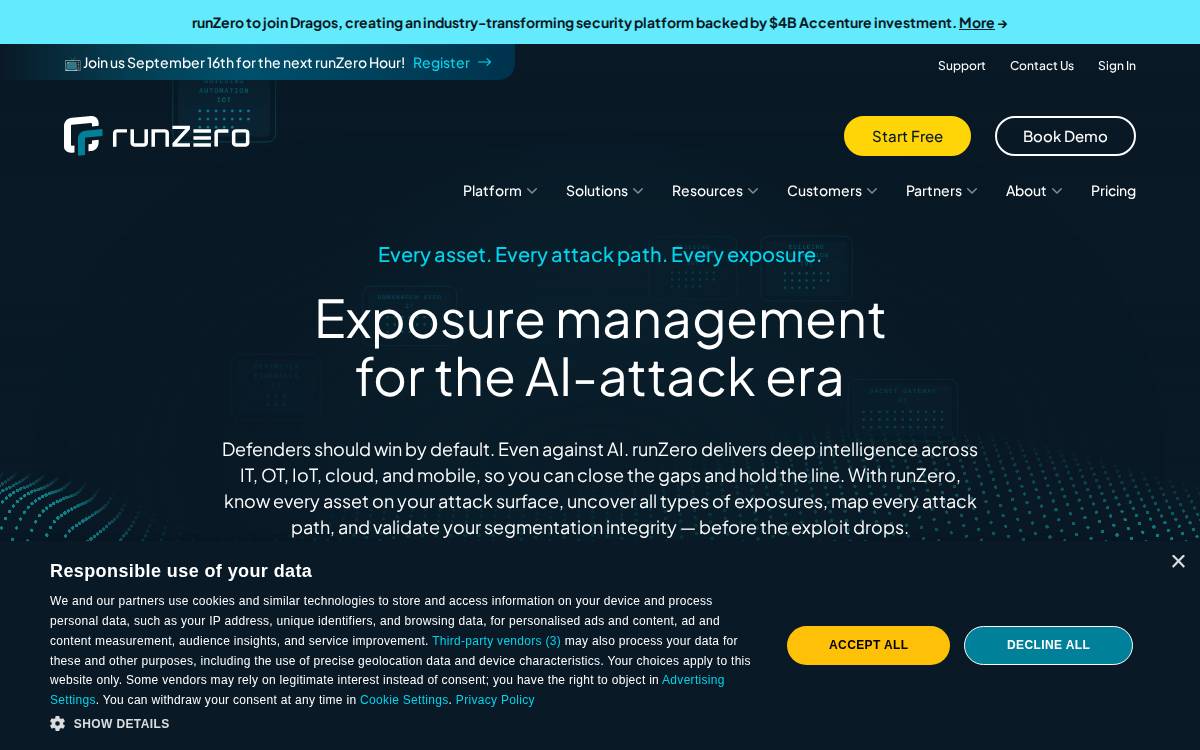The height and width of the screenshot is (750, 1200).
Task: Open the Resources navigation item
Action: pos(707,191)
